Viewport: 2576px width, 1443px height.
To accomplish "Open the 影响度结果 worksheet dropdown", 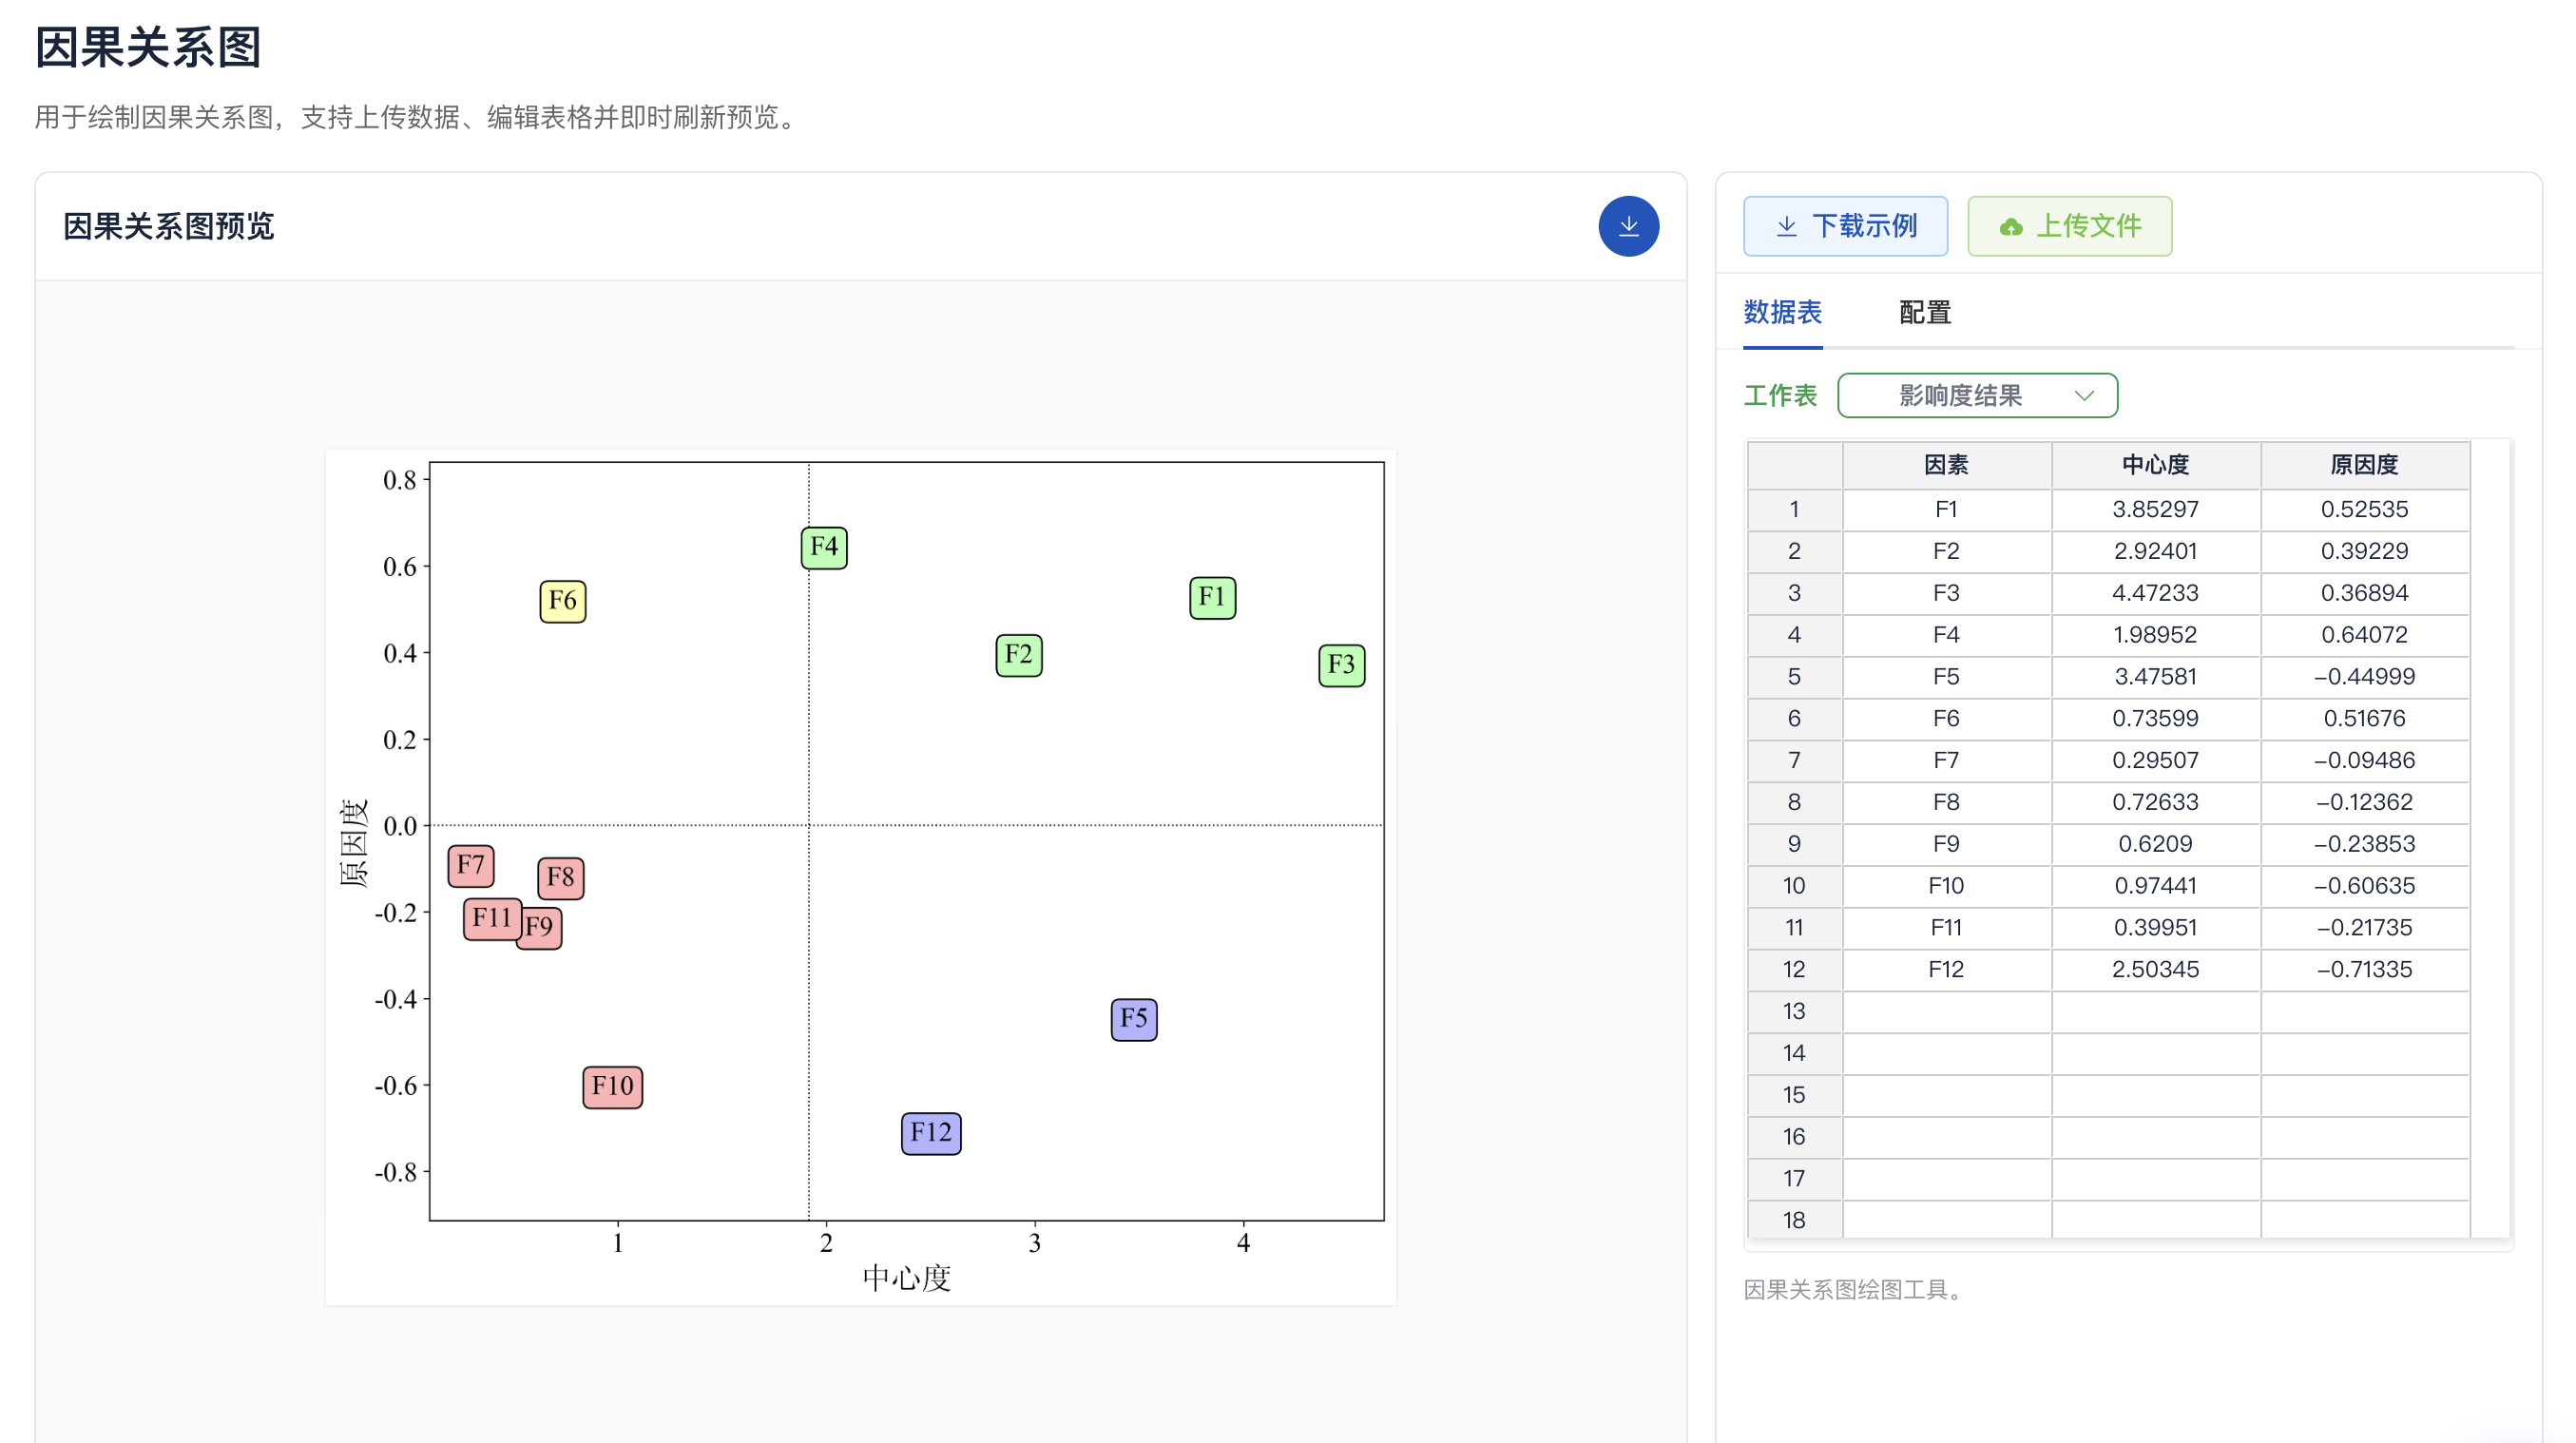I will coord(1977,395).
